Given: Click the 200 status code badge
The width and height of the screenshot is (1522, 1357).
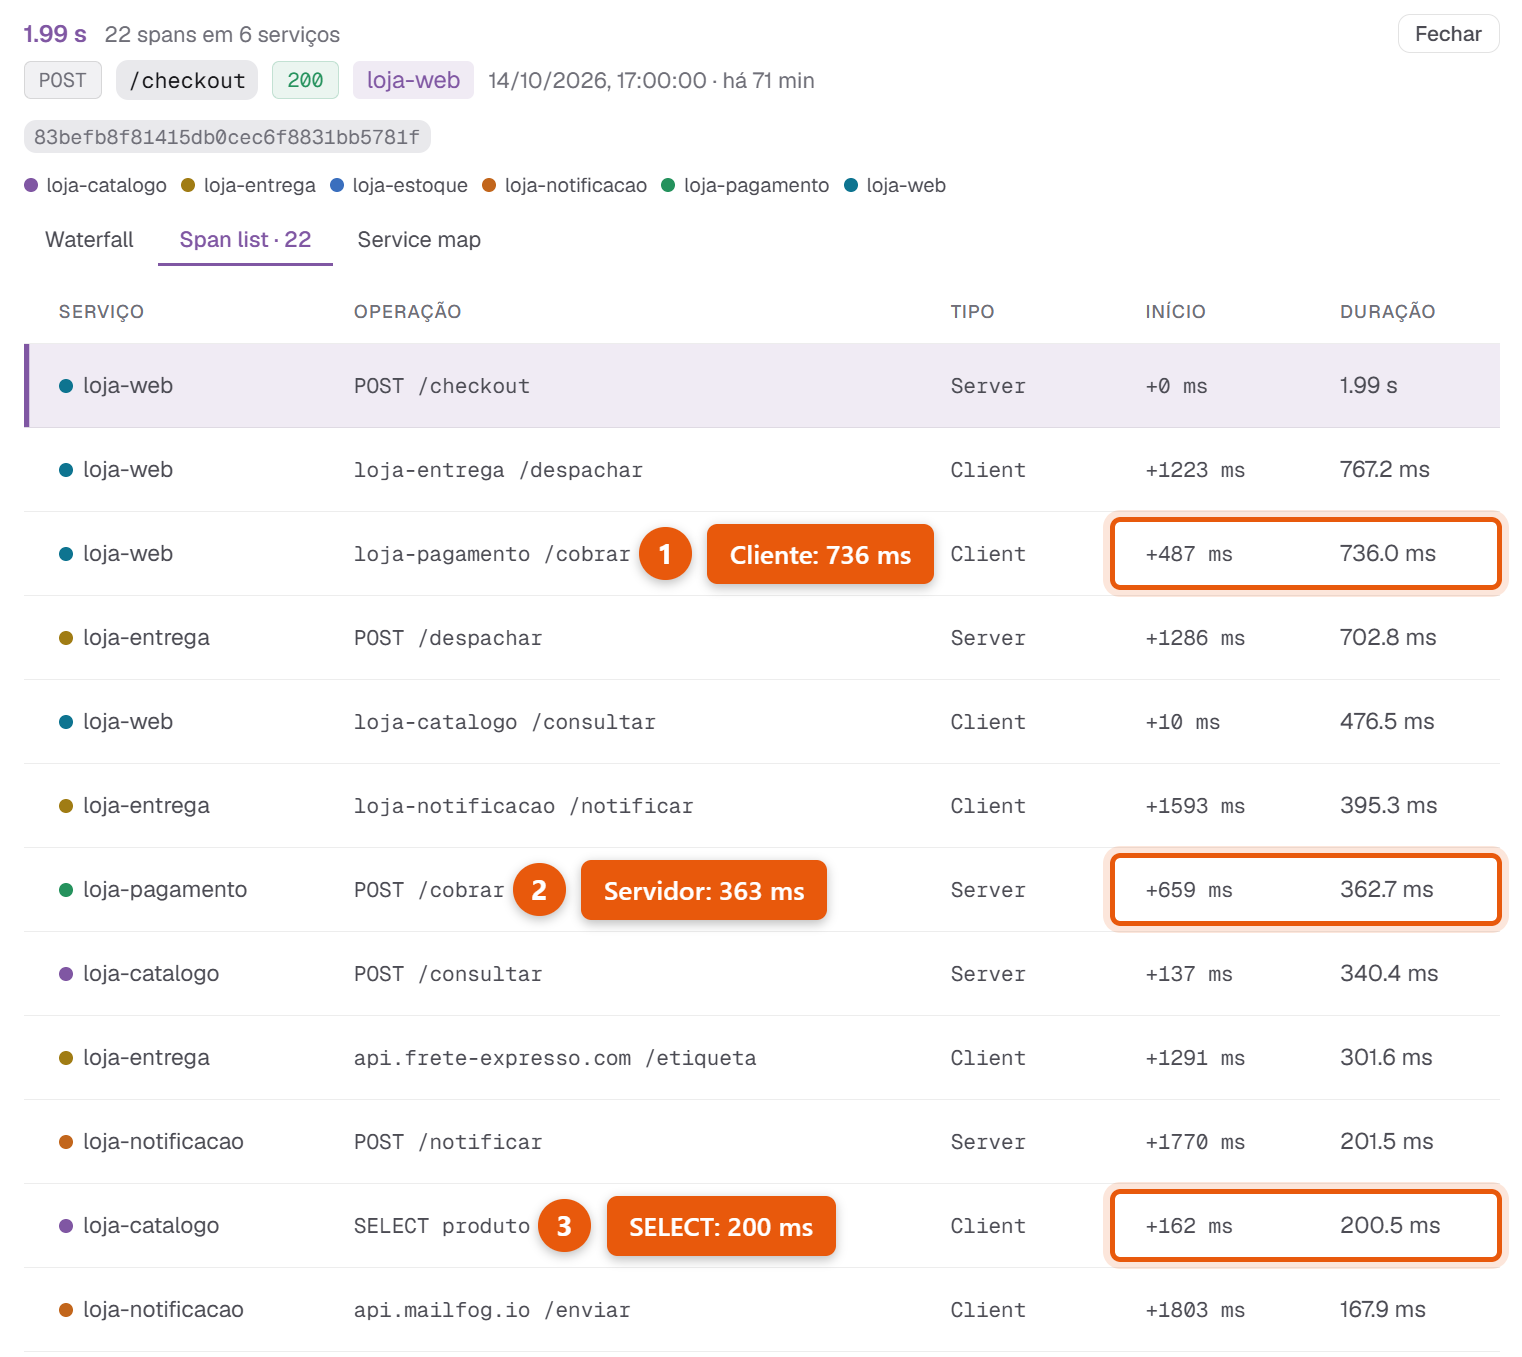Looking at the screenshot, I should click(305, 80).
